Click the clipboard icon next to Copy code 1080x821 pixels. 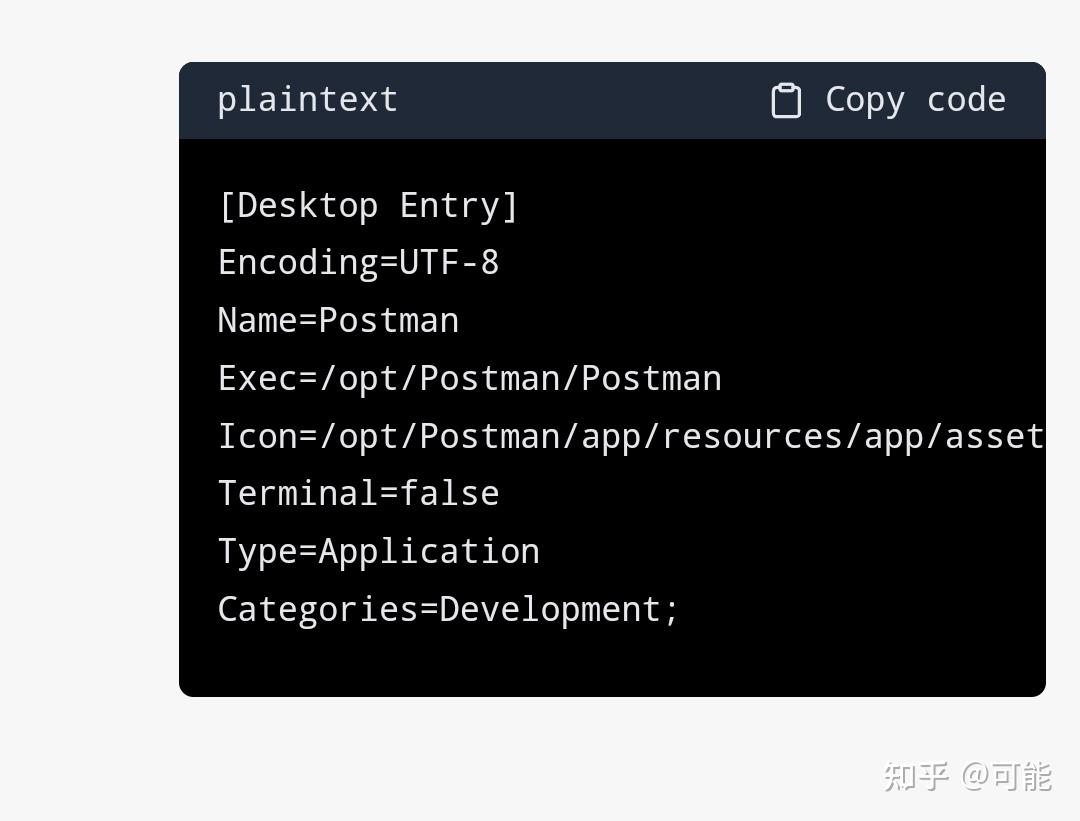click(787, 99)
